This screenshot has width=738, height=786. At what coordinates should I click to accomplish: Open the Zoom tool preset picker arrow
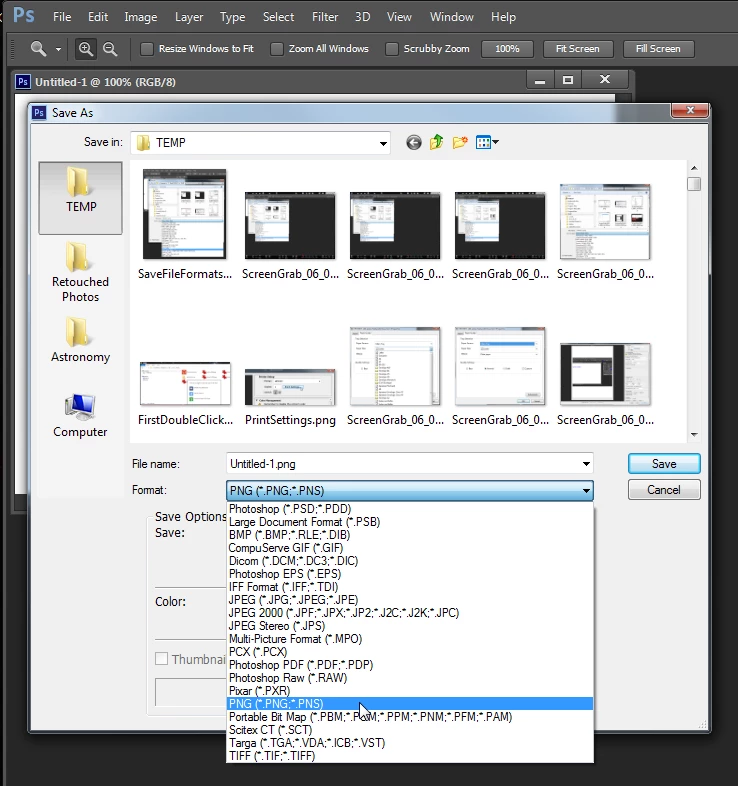click(59, 49)
